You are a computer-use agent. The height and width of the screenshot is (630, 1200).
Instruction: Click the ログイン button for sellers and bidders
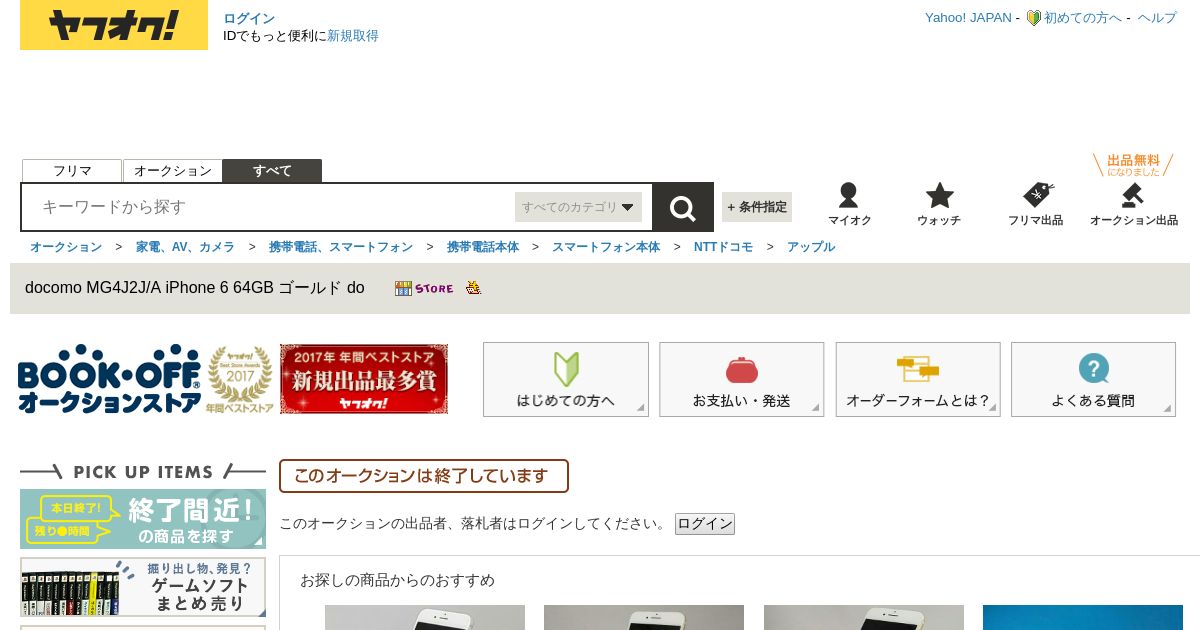705,524
